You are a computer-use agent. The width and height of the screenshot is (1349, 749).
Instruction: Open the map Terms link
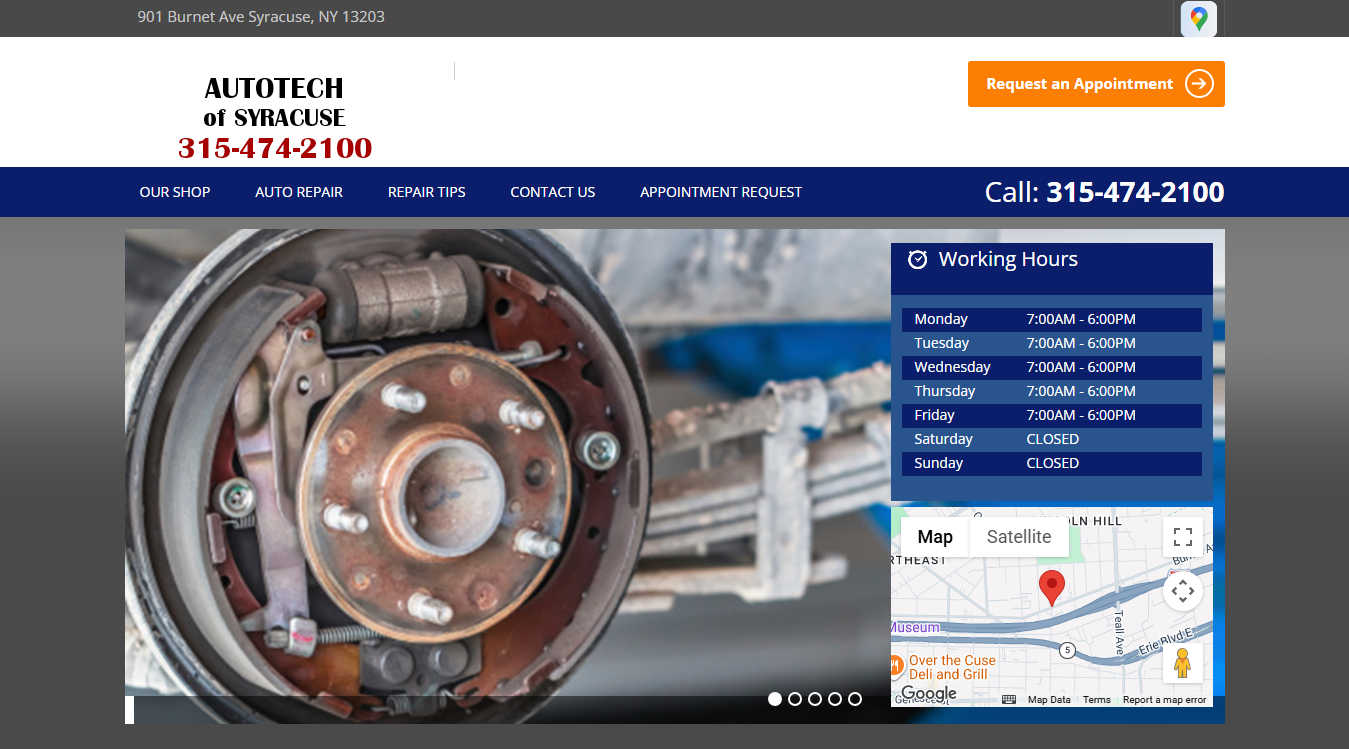1097,700
